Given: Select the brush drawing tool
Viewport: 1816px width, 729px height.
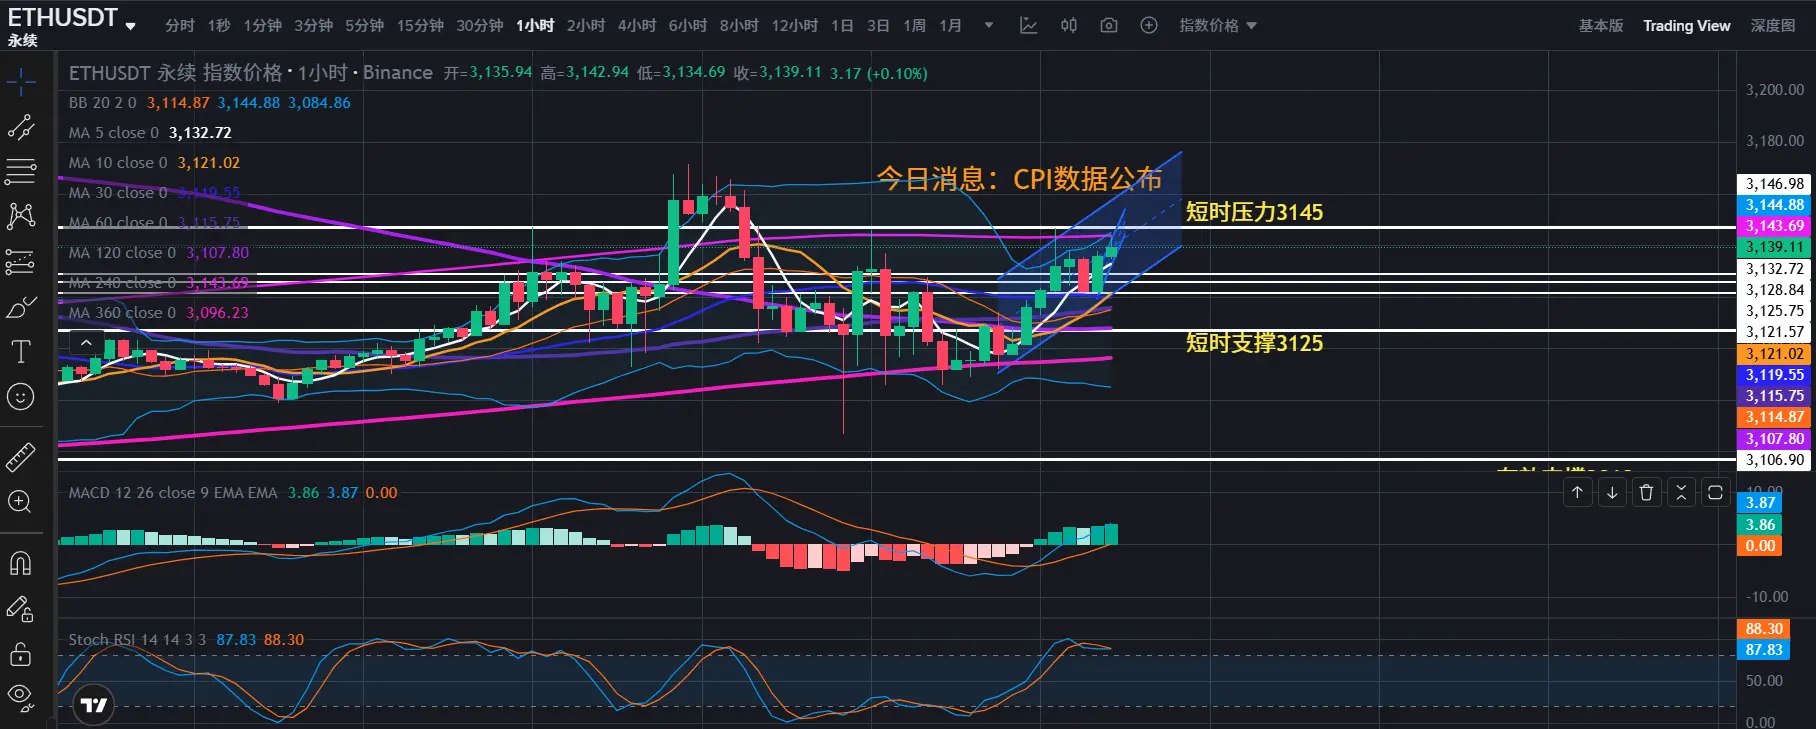Looking at the screenshot, I should point(21,307).
